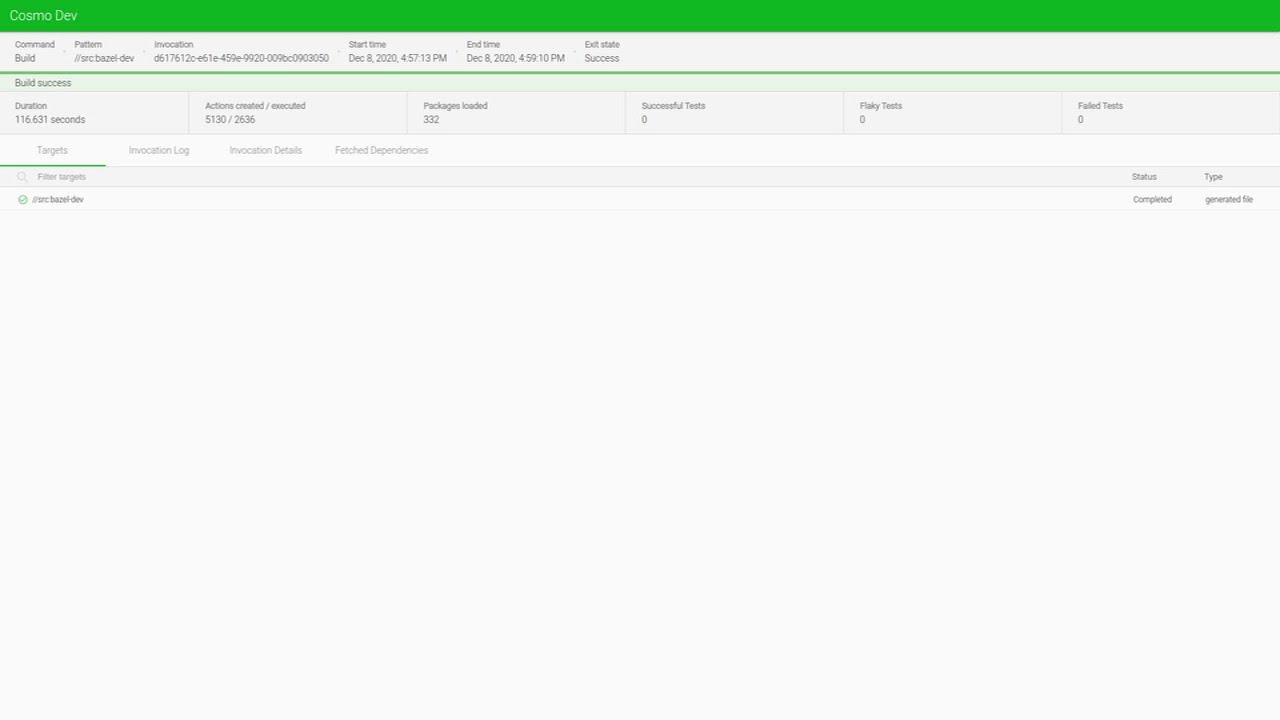Click the Flaky Tests count
1280x720 pixels.
(x=862, y=120)
